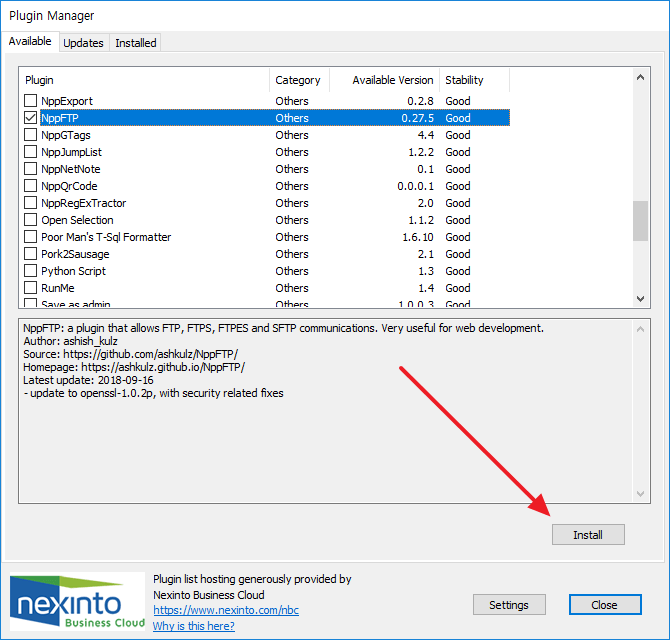Click description pane scroll down arrow
670x640 pixels.
pyautogui.click(x=640, y=493)
